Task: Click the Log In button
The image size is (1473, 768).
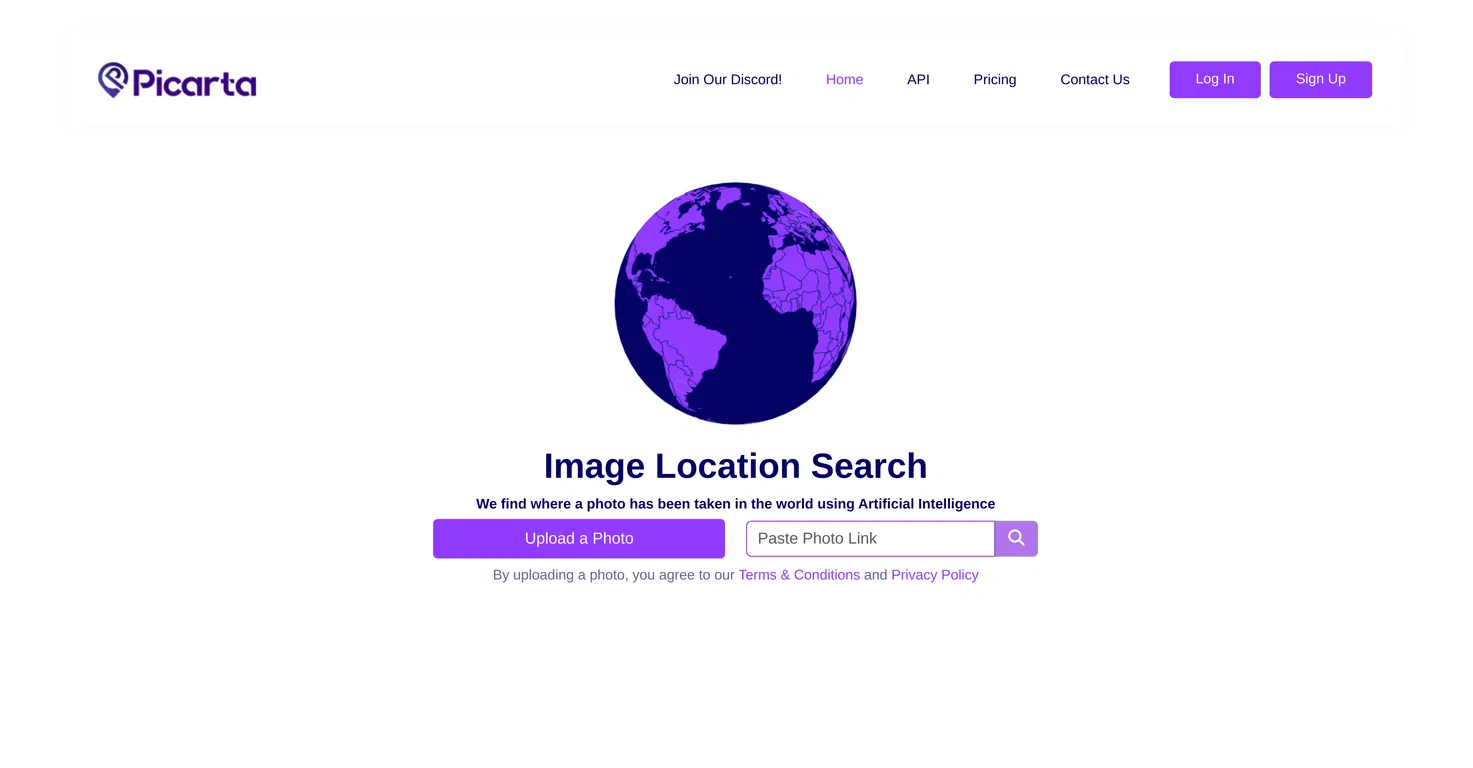Action: point(1215,79)
